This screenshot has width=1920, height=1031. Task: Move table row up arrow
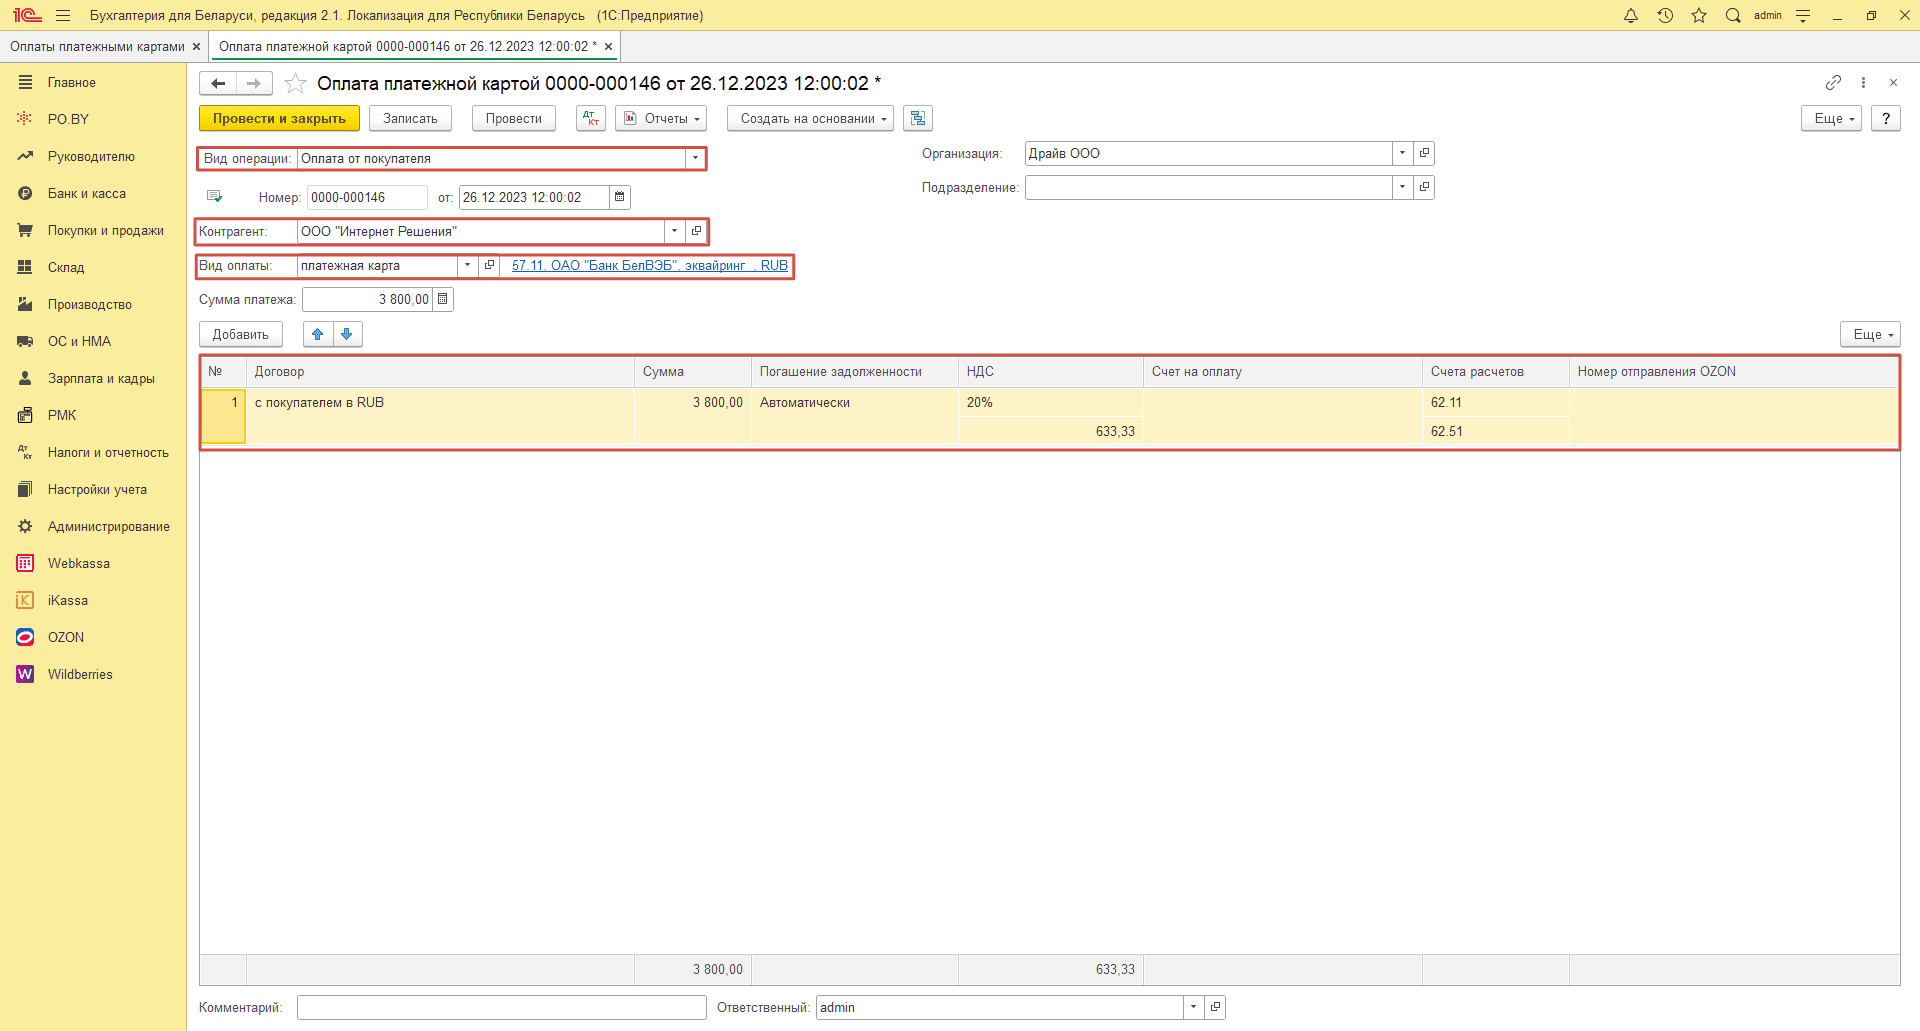(x=318, y=334)
